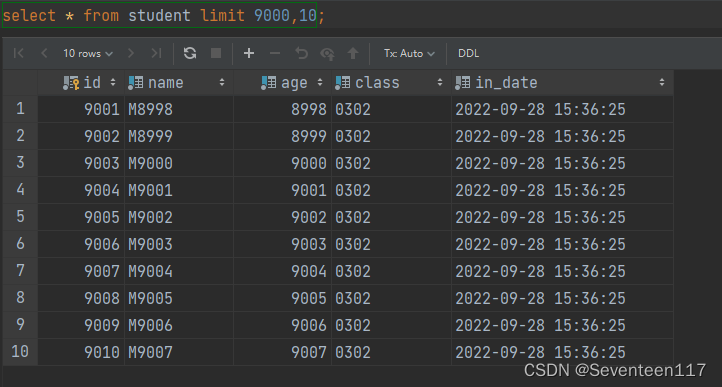722x387 pixels.
Task: Reload the table data
Action: click(x=190, y=53)
